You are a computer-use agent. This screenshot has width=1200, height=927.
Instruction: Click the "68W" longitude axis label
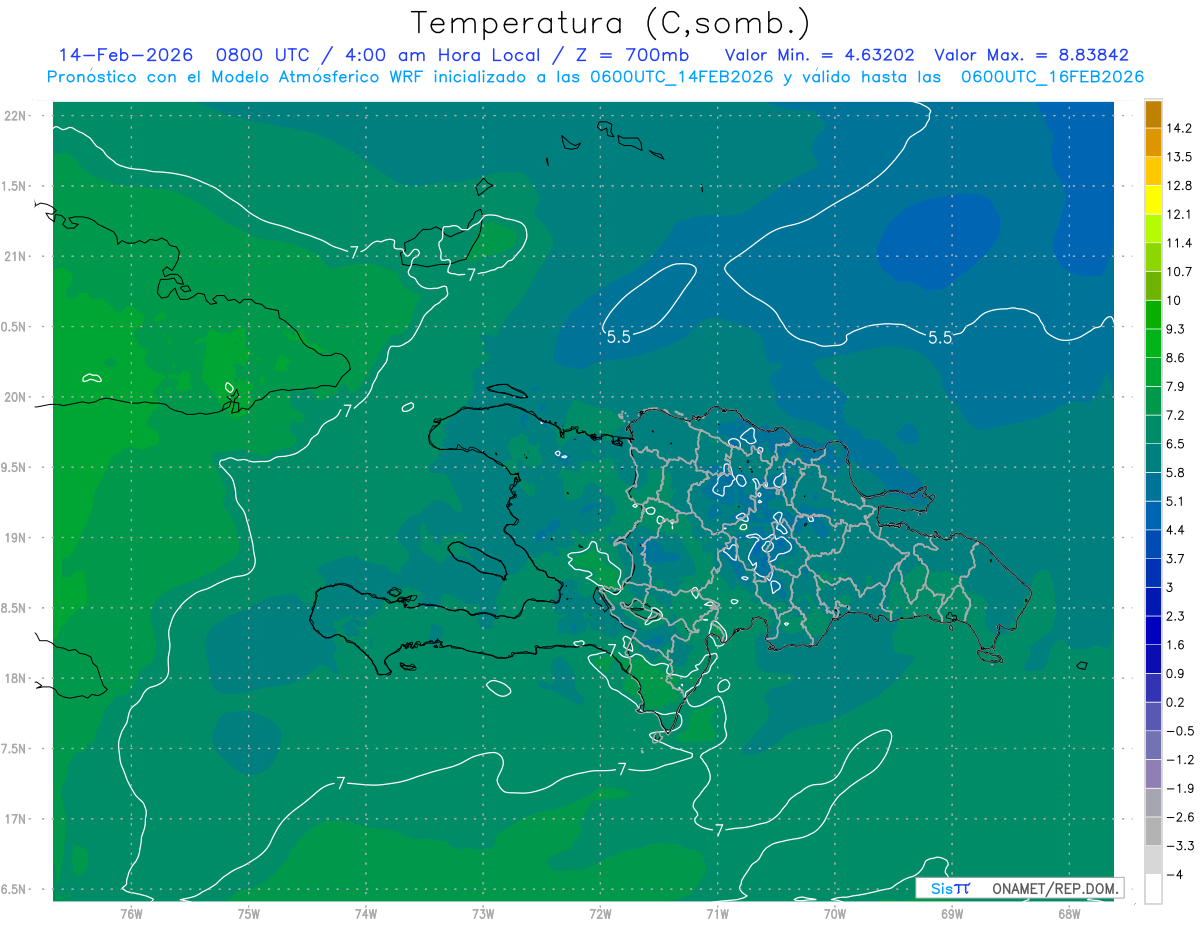pos(1068,914)
